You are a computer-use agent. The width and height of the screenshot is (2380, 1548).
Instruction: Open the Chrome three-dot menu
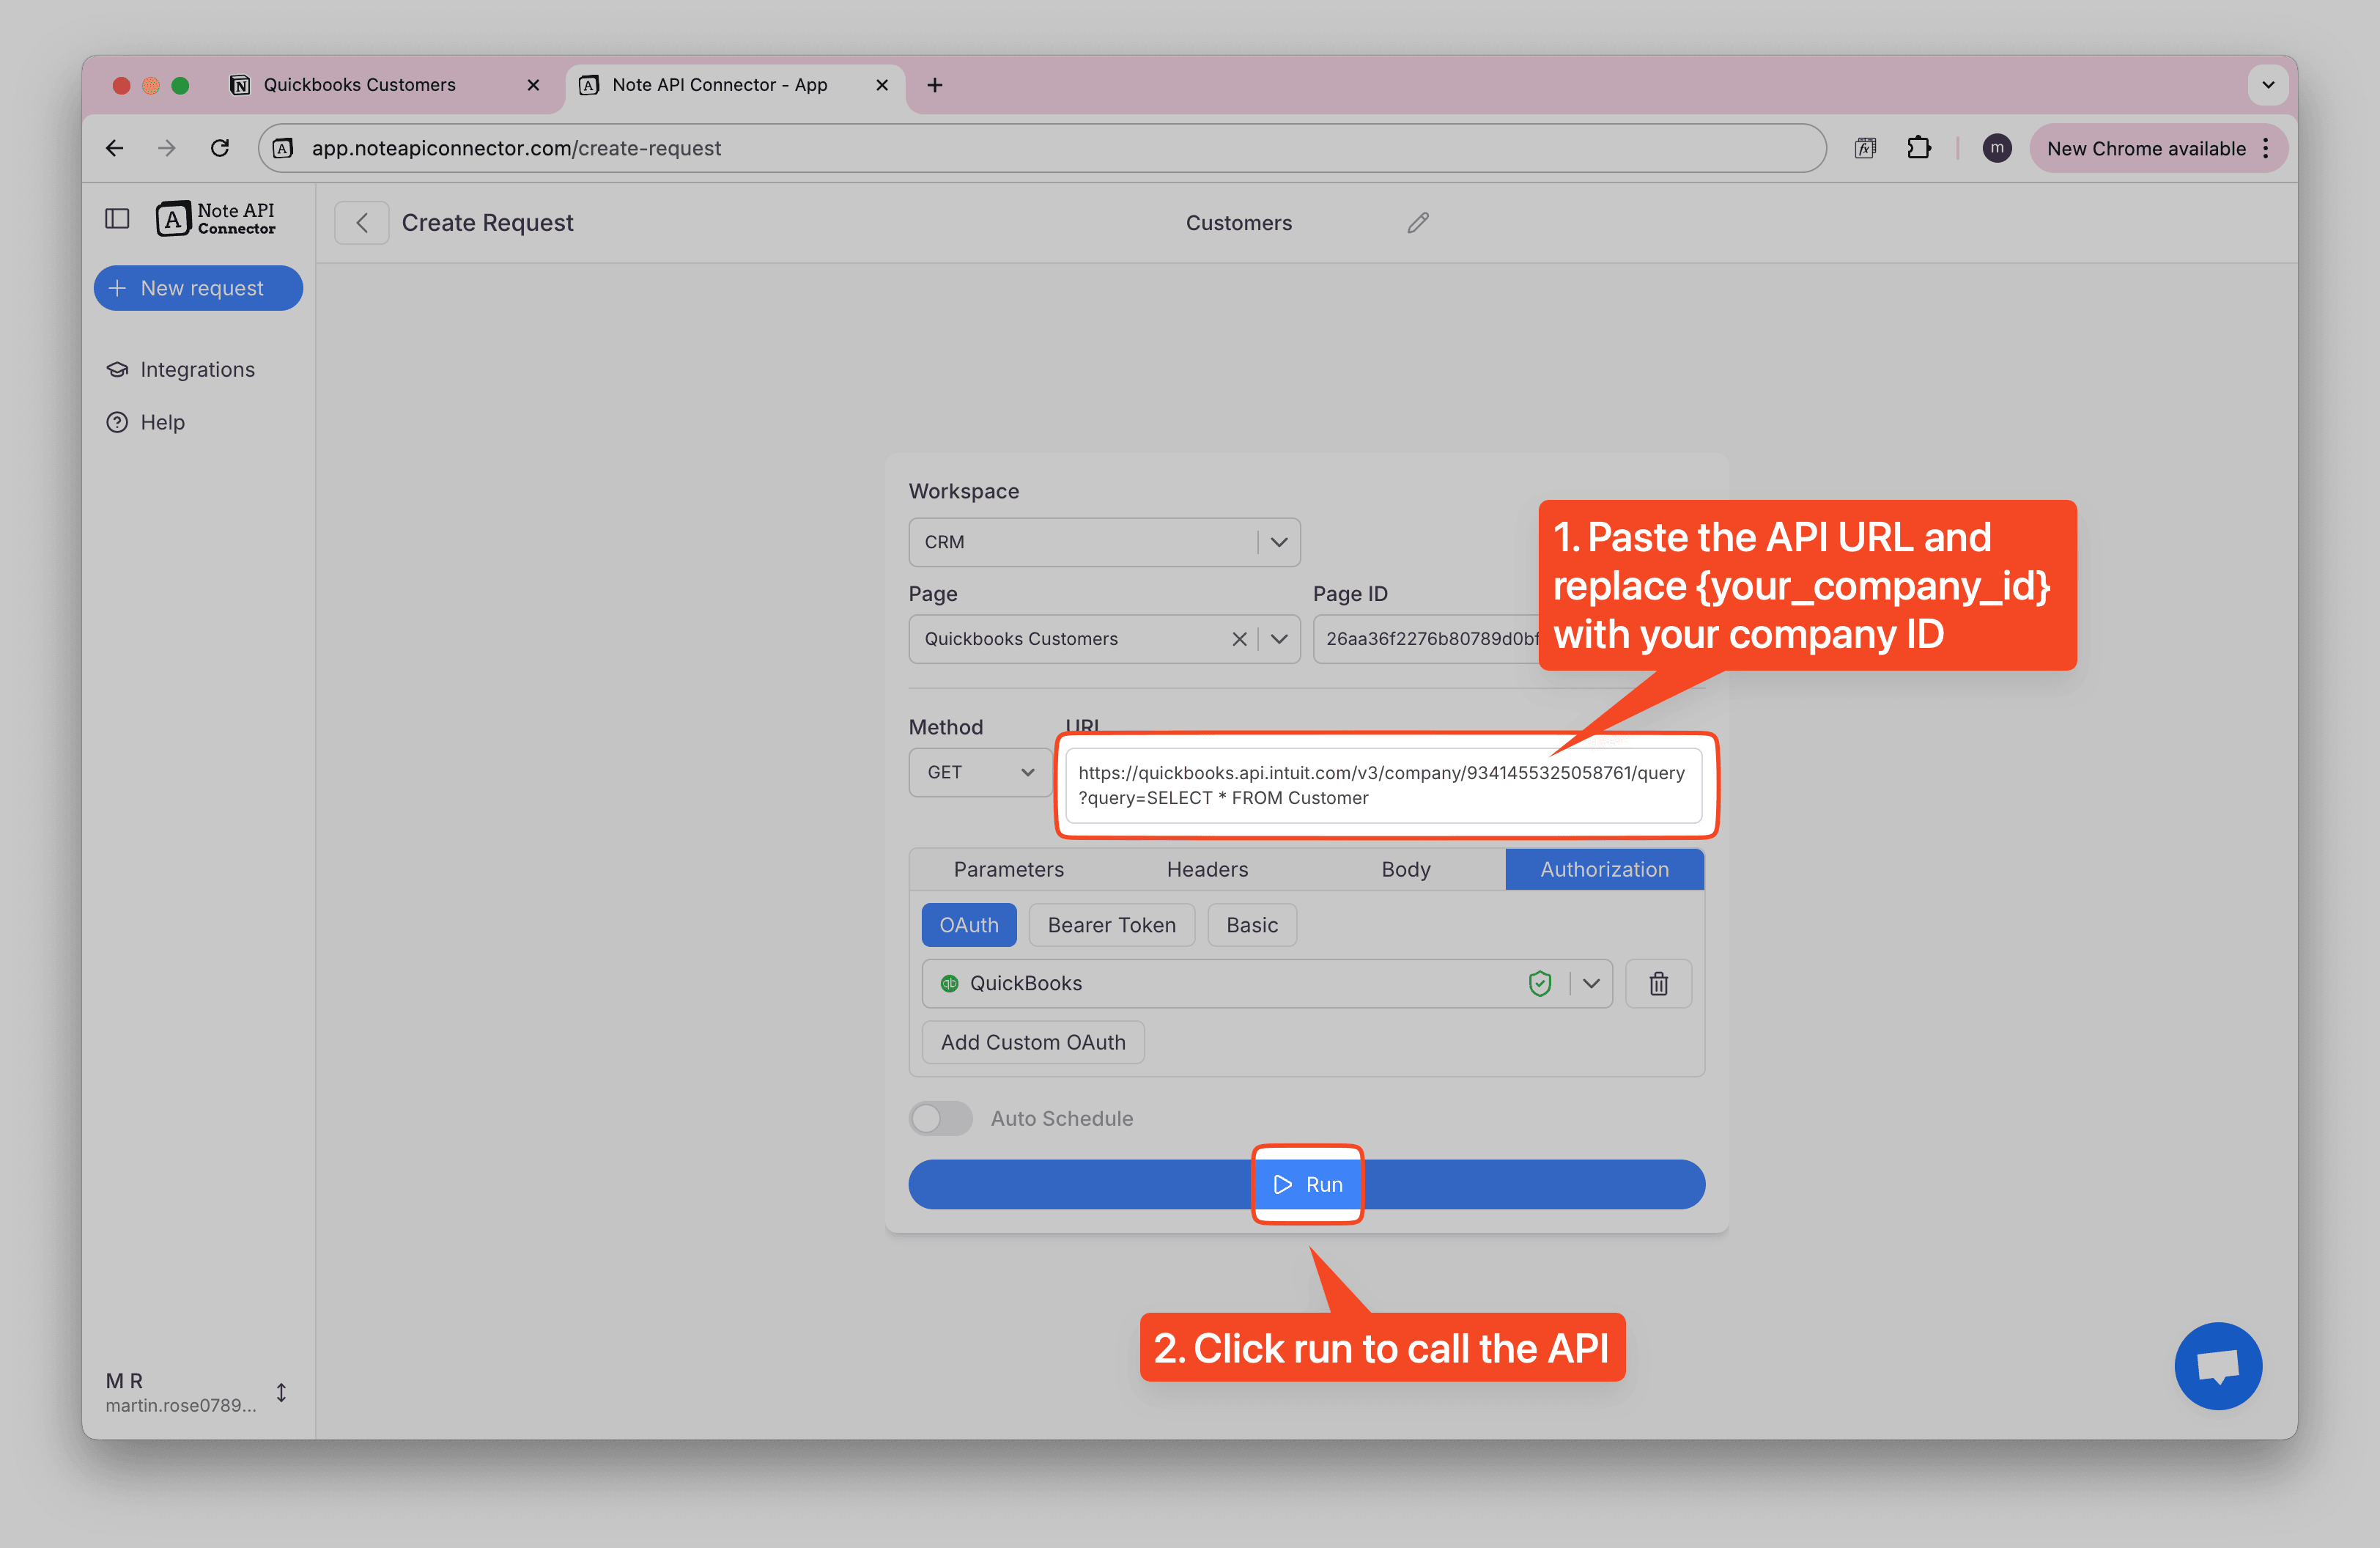2266,148
